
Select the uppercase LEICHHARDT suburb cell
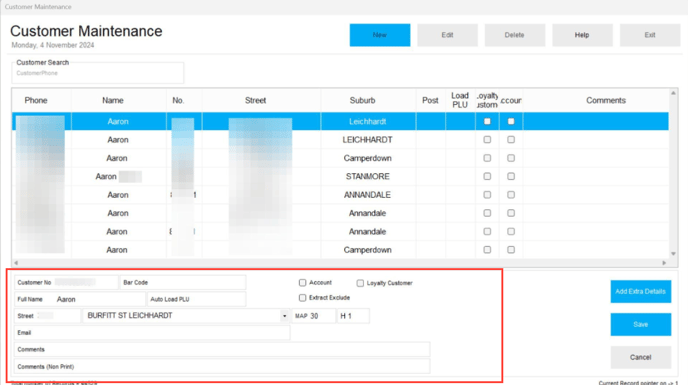click(368, 140)
